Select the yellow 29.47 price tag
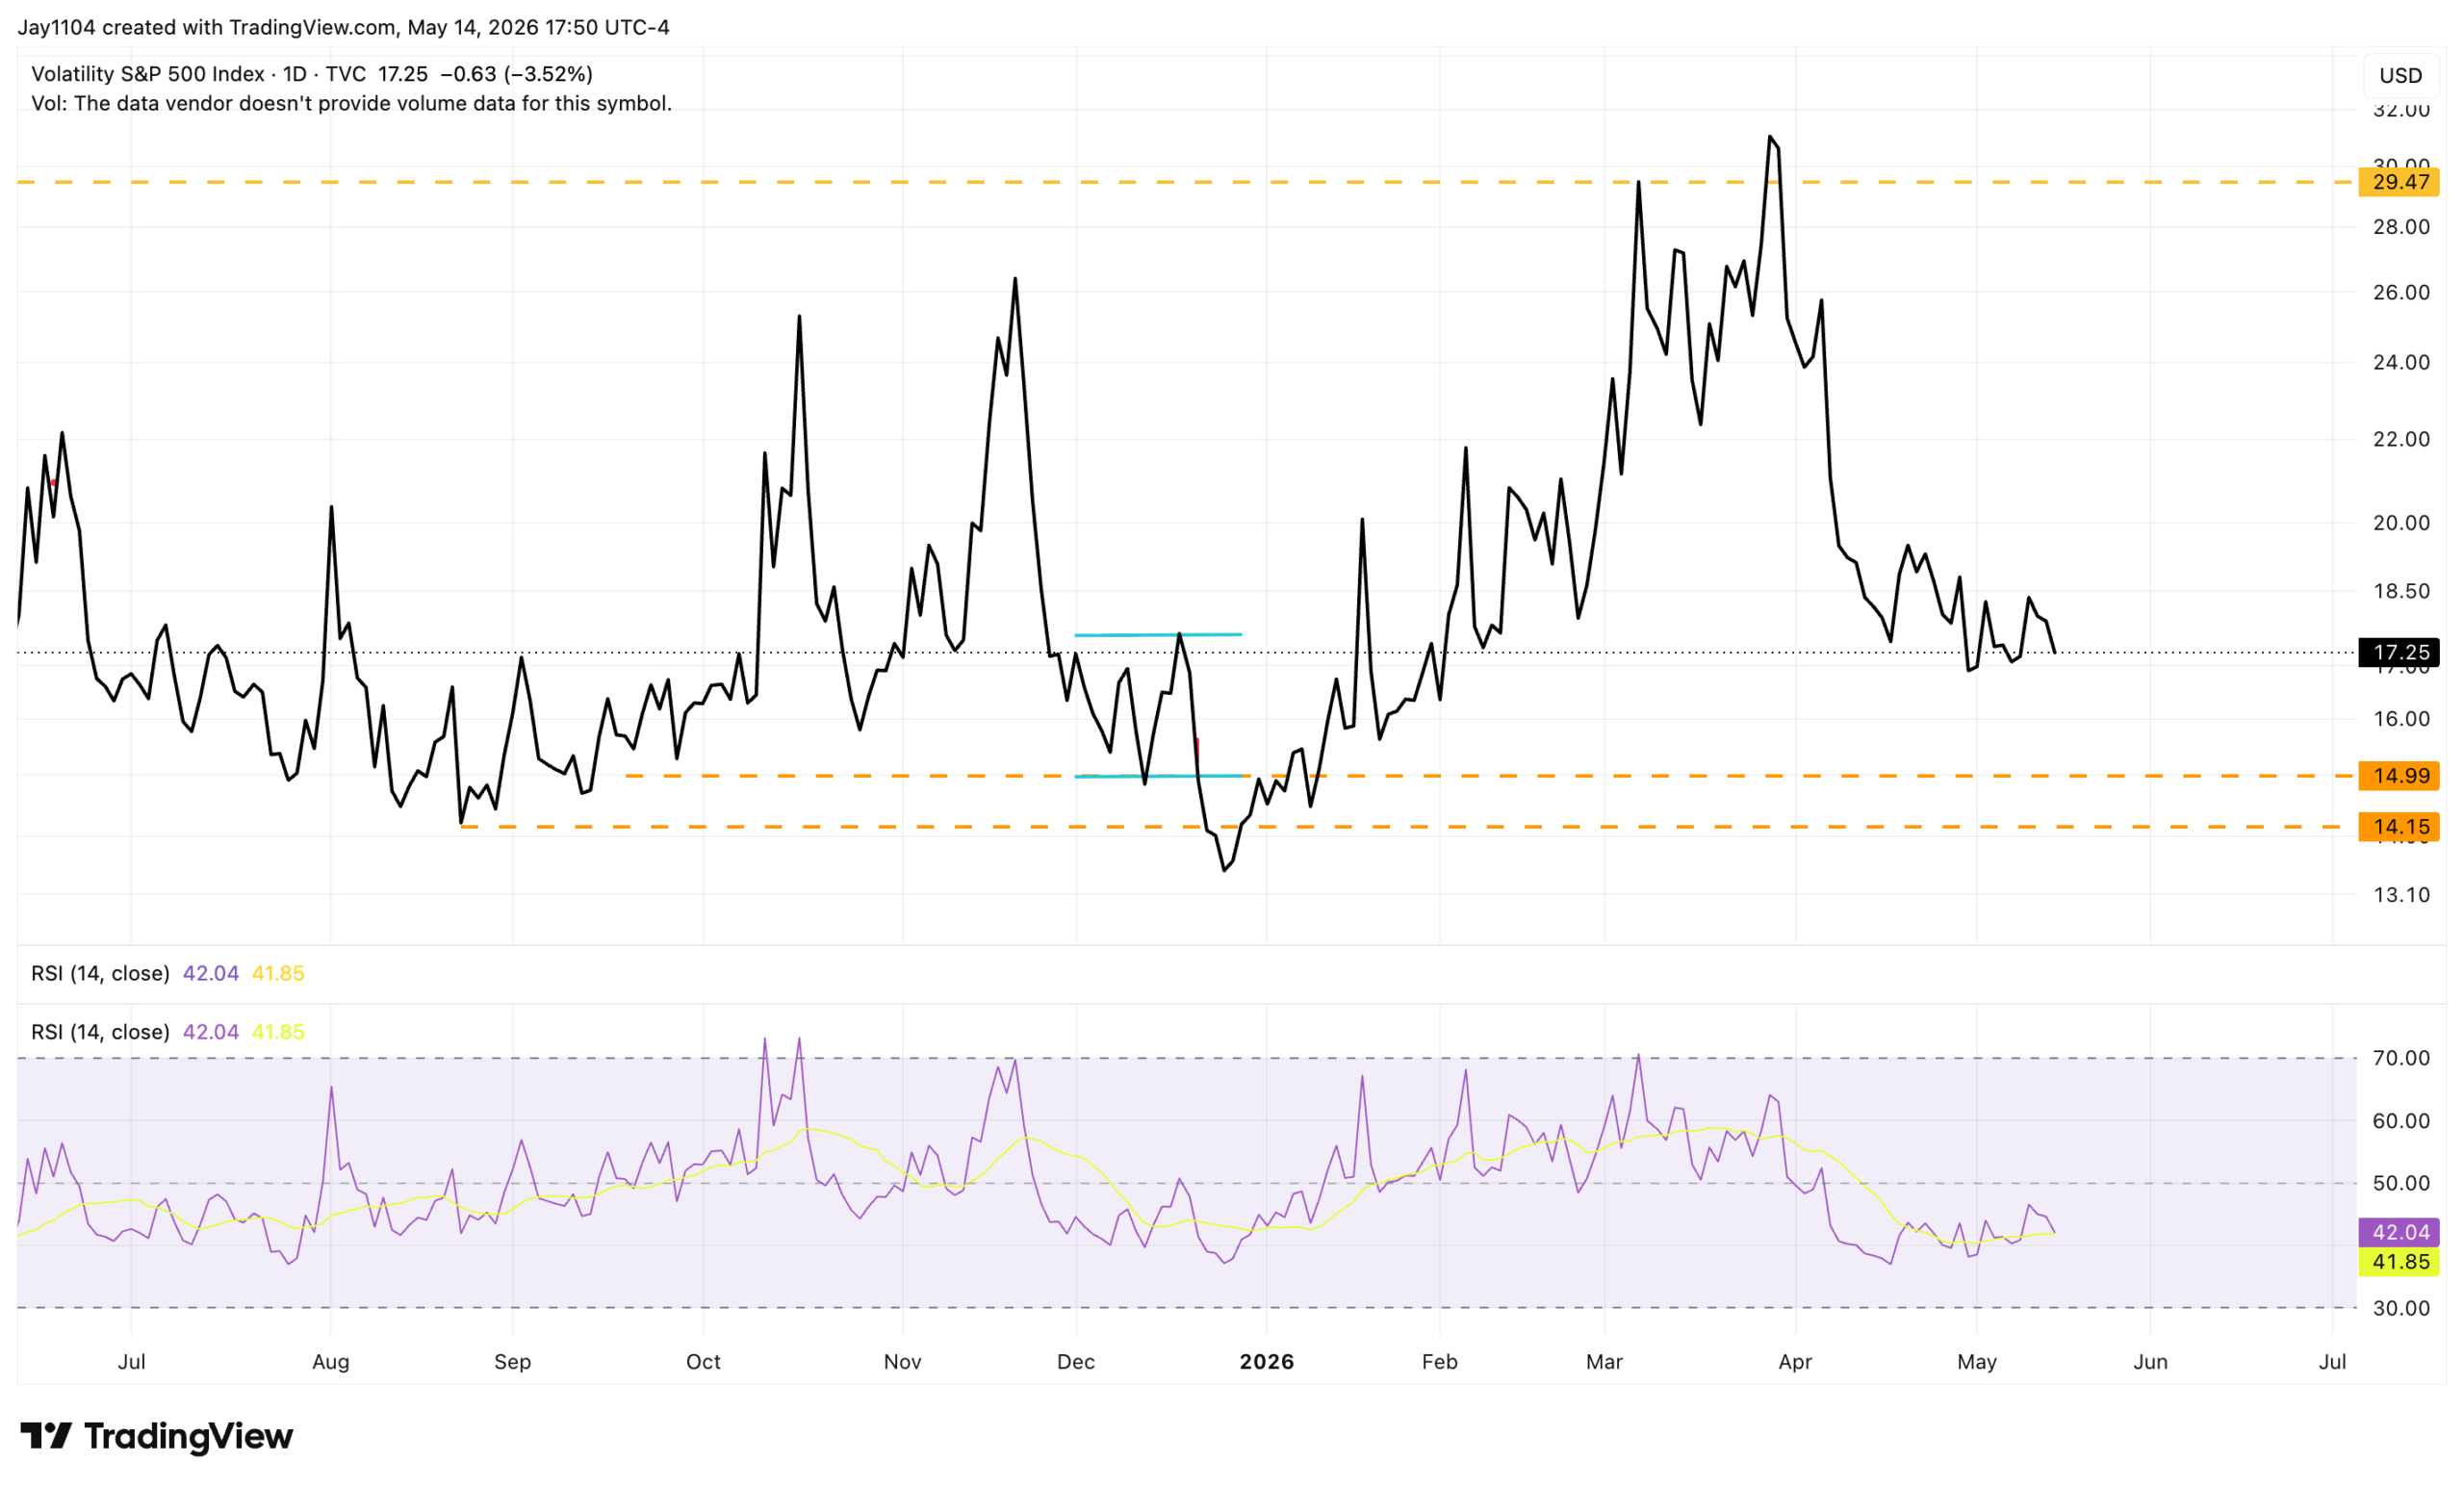 pos(2399,182)
